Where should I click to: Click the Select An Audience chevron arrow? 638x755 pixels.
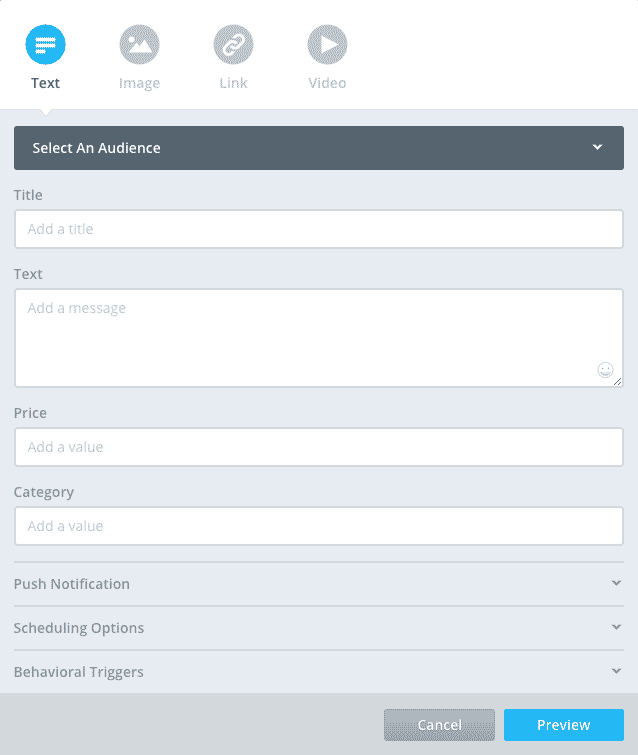click(597, 148)
